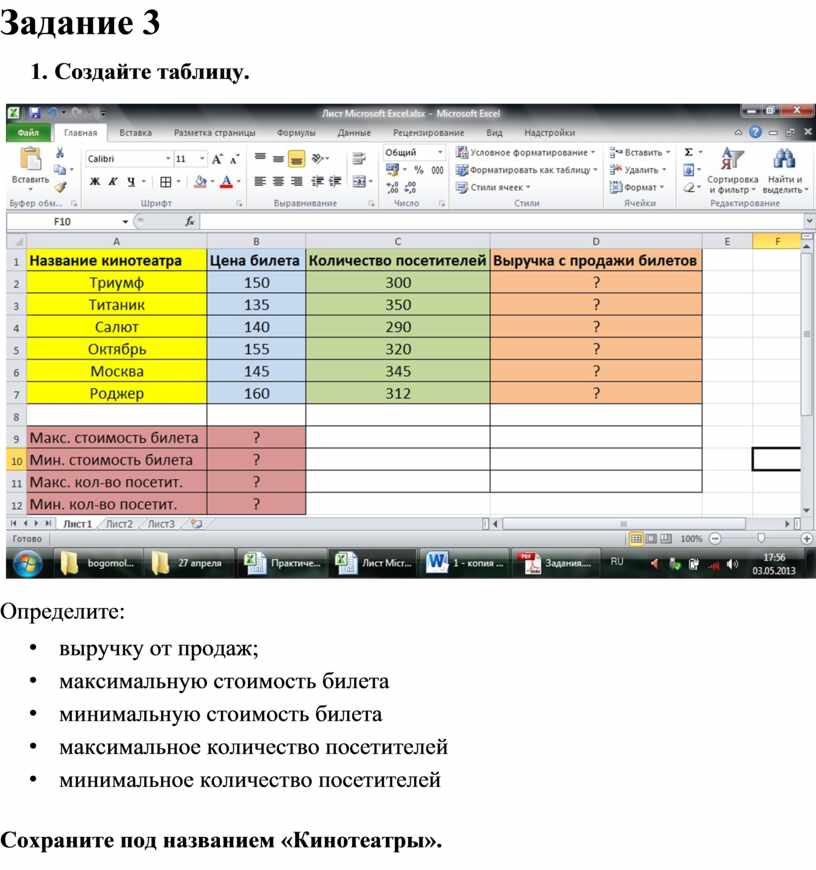Toggle bold (Ж) formatting
The height and width of the screenshot is (870, 816).
click(95, 181)
